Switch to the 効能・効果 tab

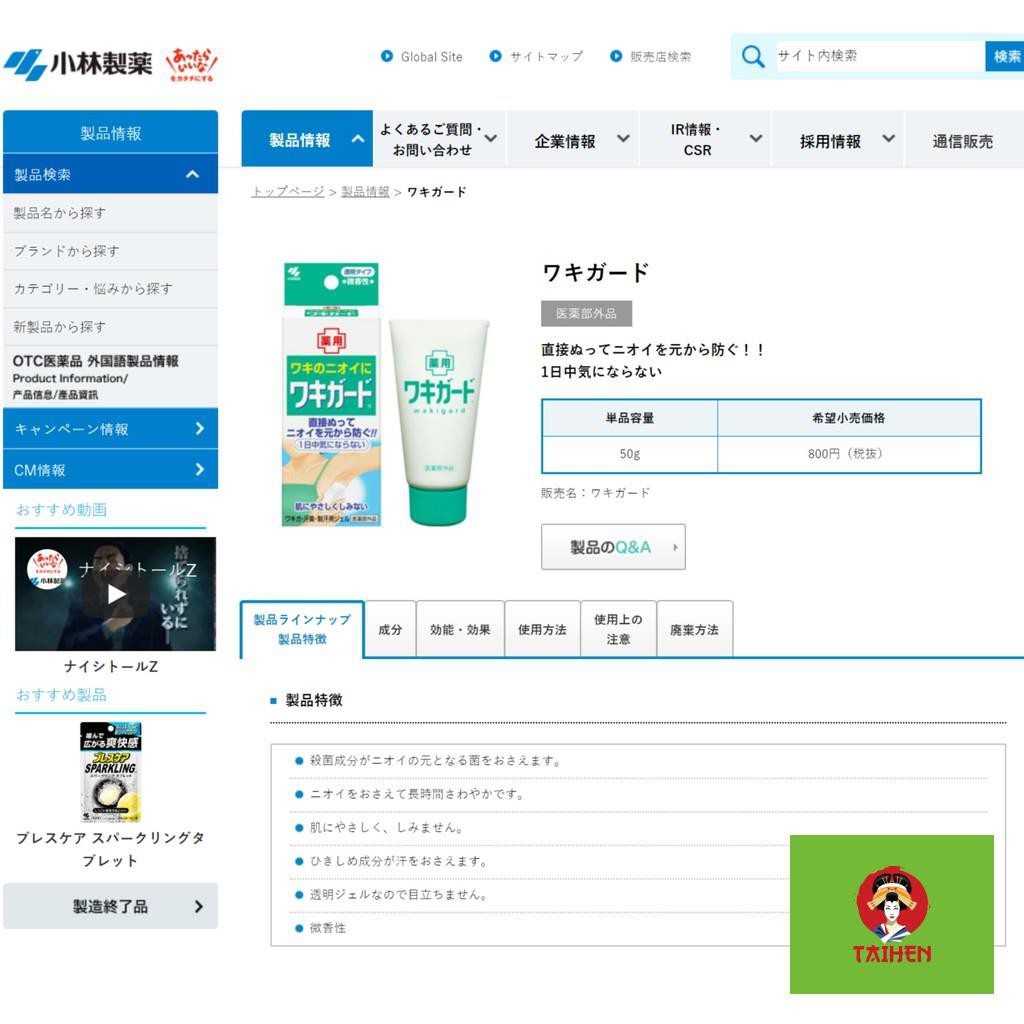(460, 630)
